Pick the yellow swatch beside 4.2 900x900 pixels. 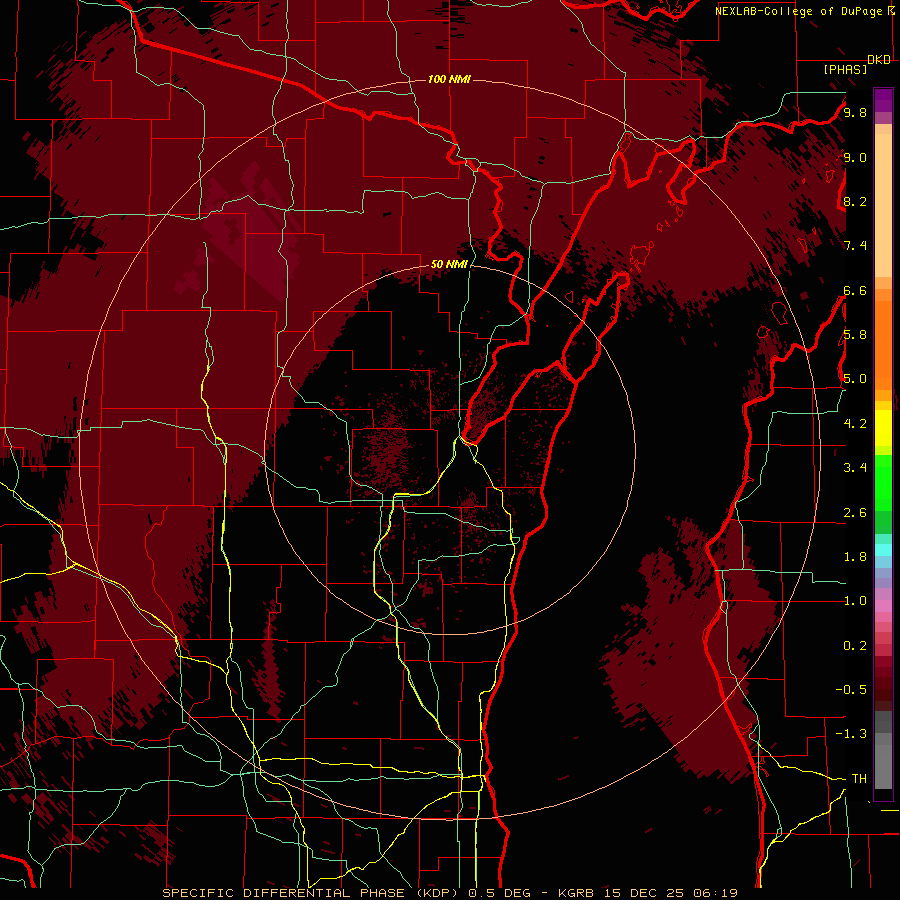[x=883, y=428]
